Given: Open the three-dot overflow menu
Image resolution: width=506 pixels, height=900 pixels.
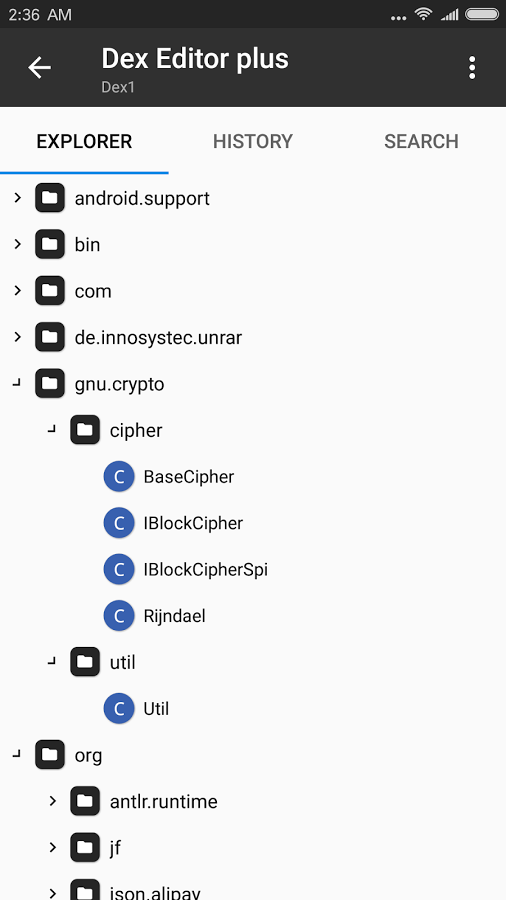Looking at the screenshot, I should tap(472, 68).
